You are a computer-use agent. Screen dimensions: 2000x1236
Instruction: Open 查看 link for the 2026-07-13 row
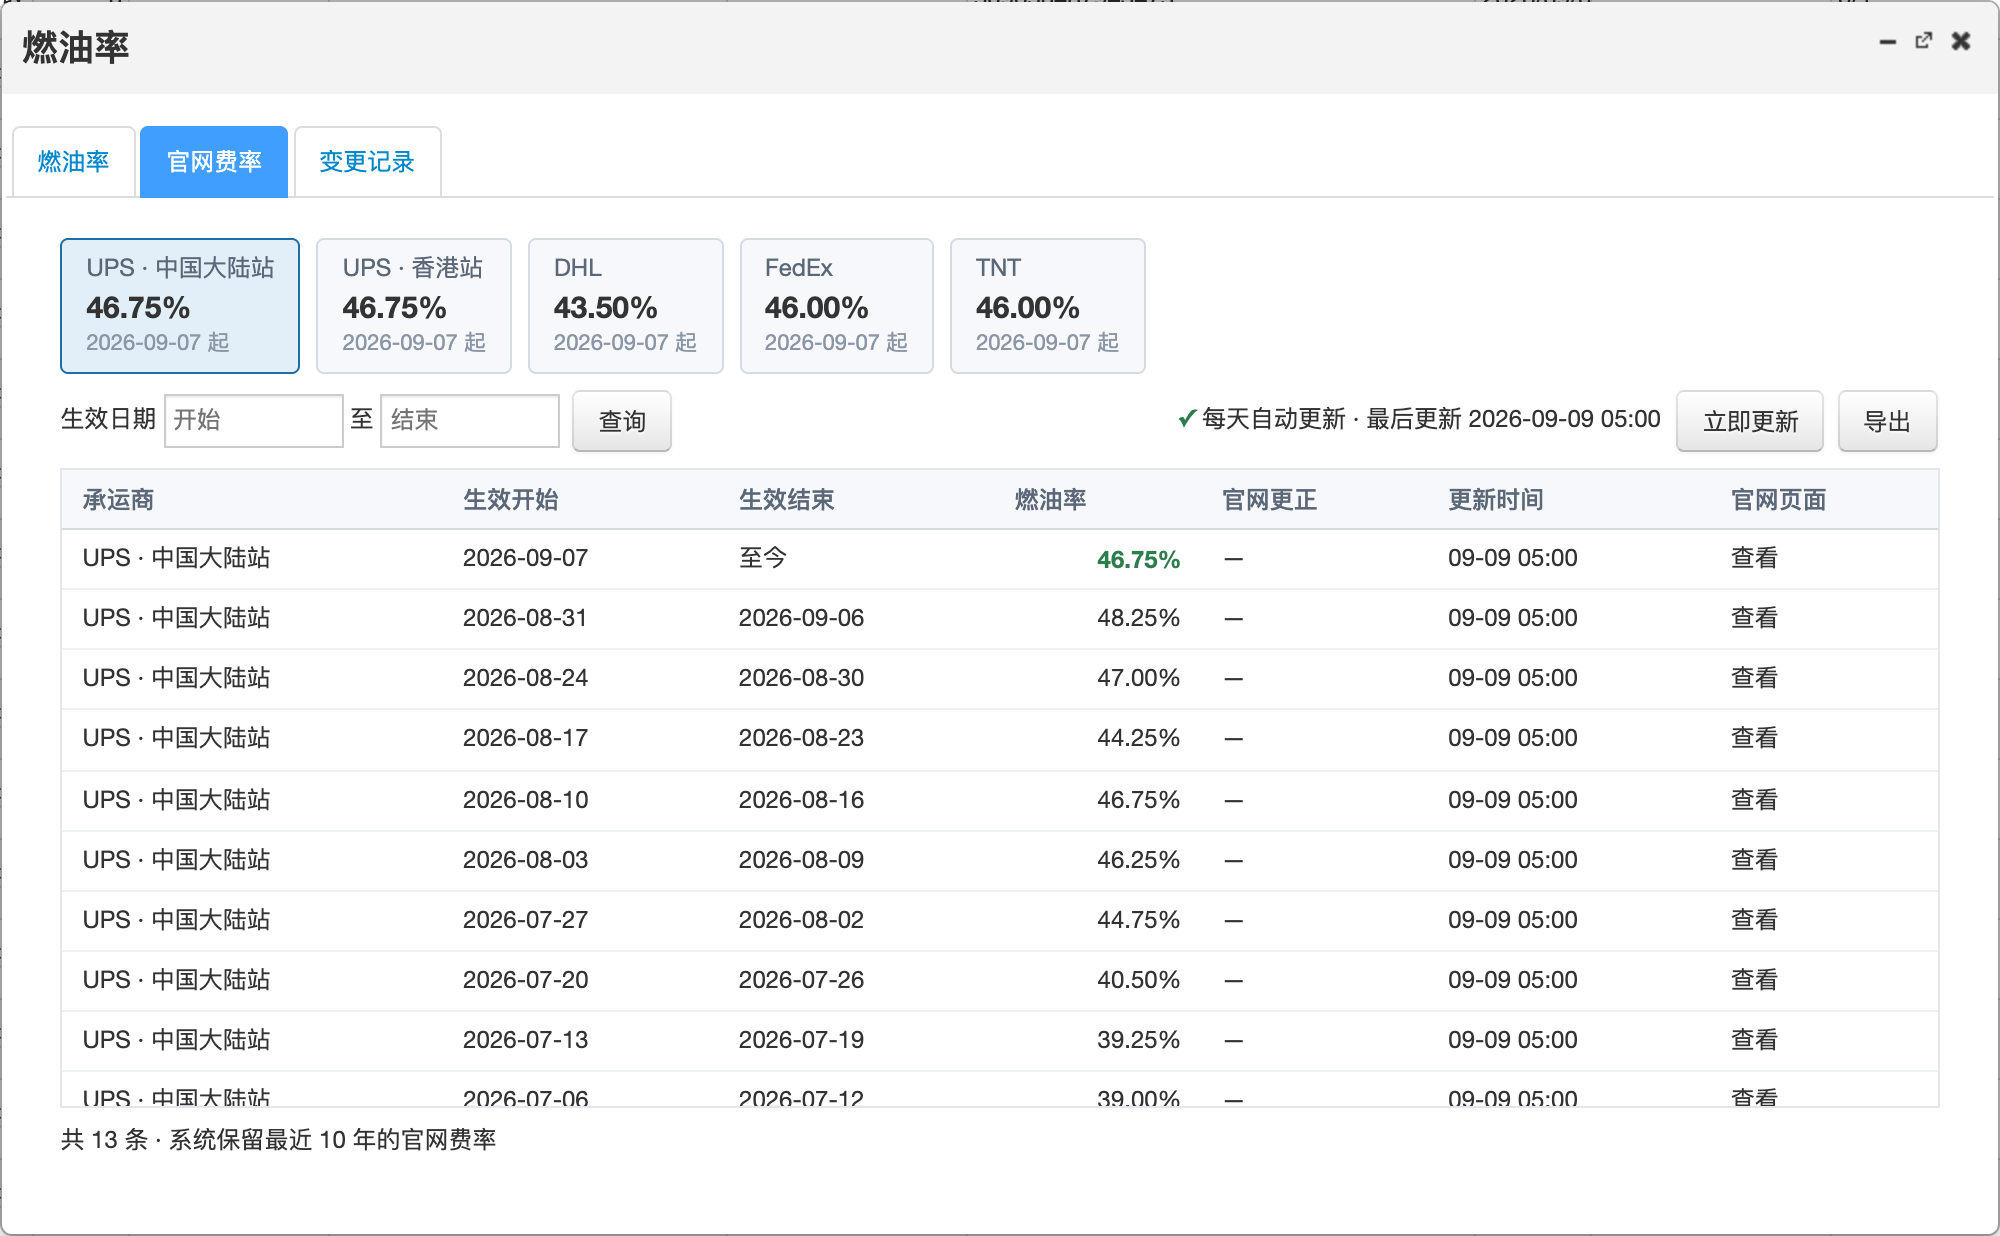1754,1040
